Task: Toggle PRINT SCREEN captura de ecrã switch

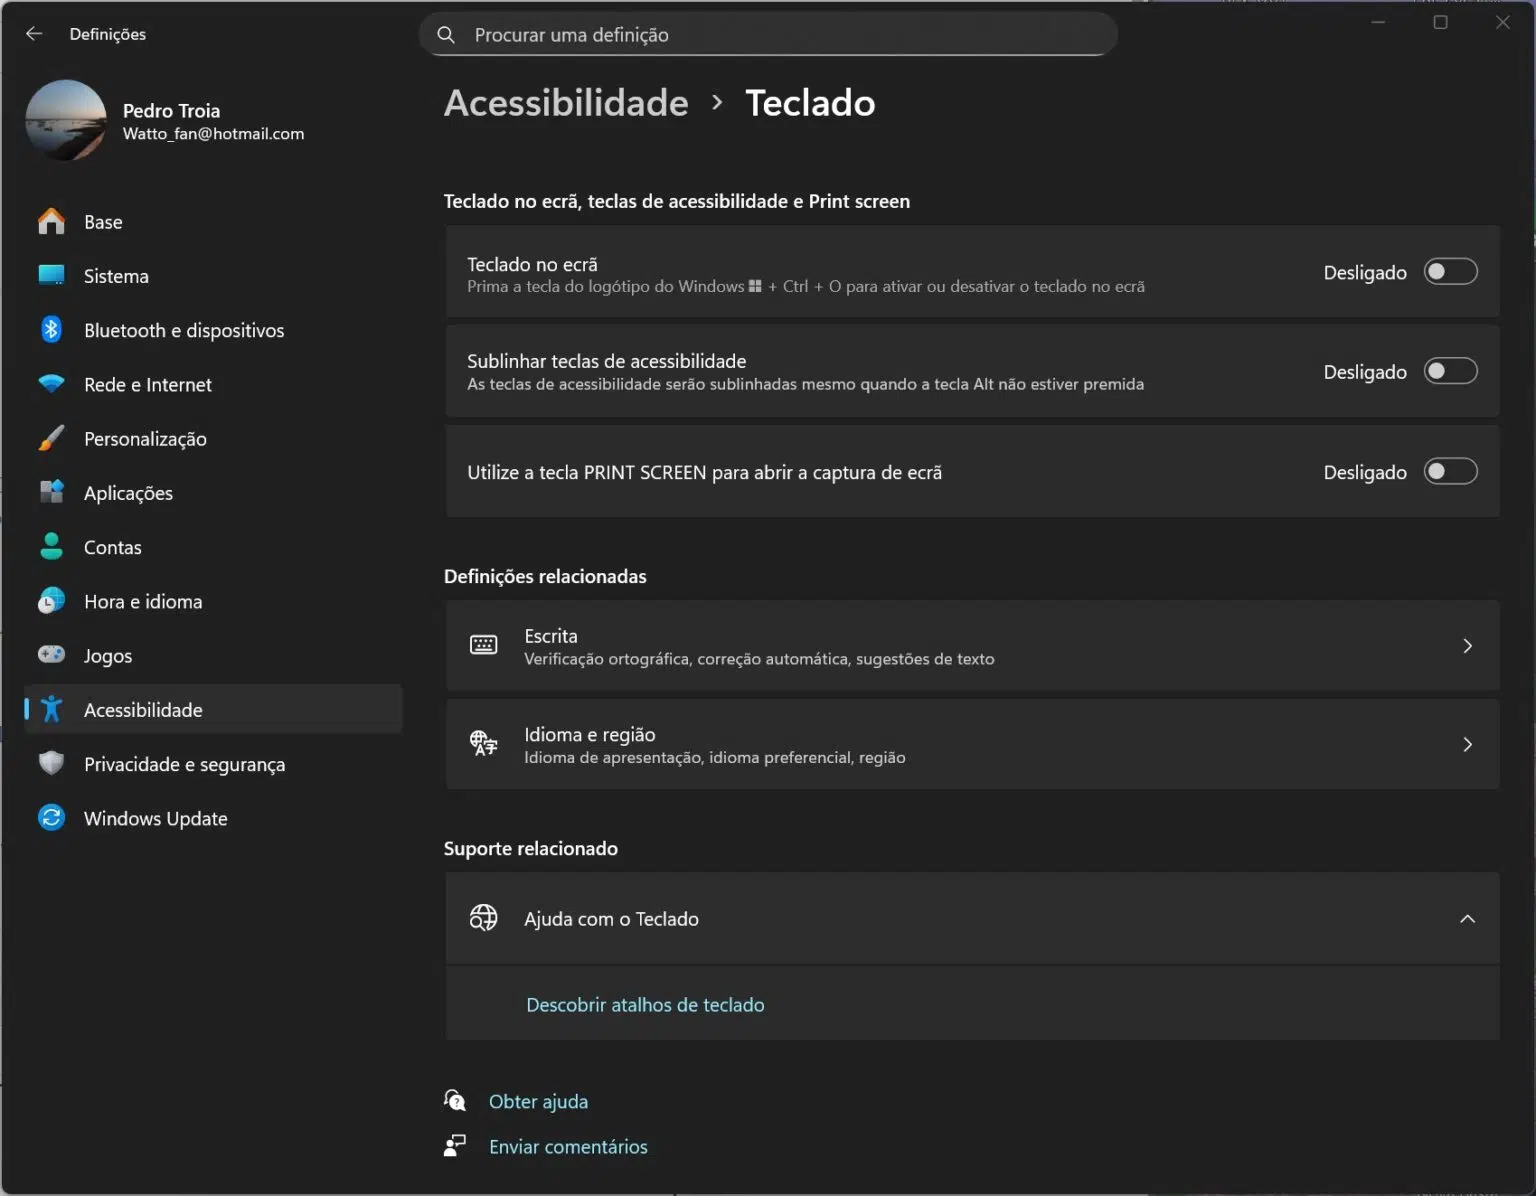Action: [x=1451, y=471]
